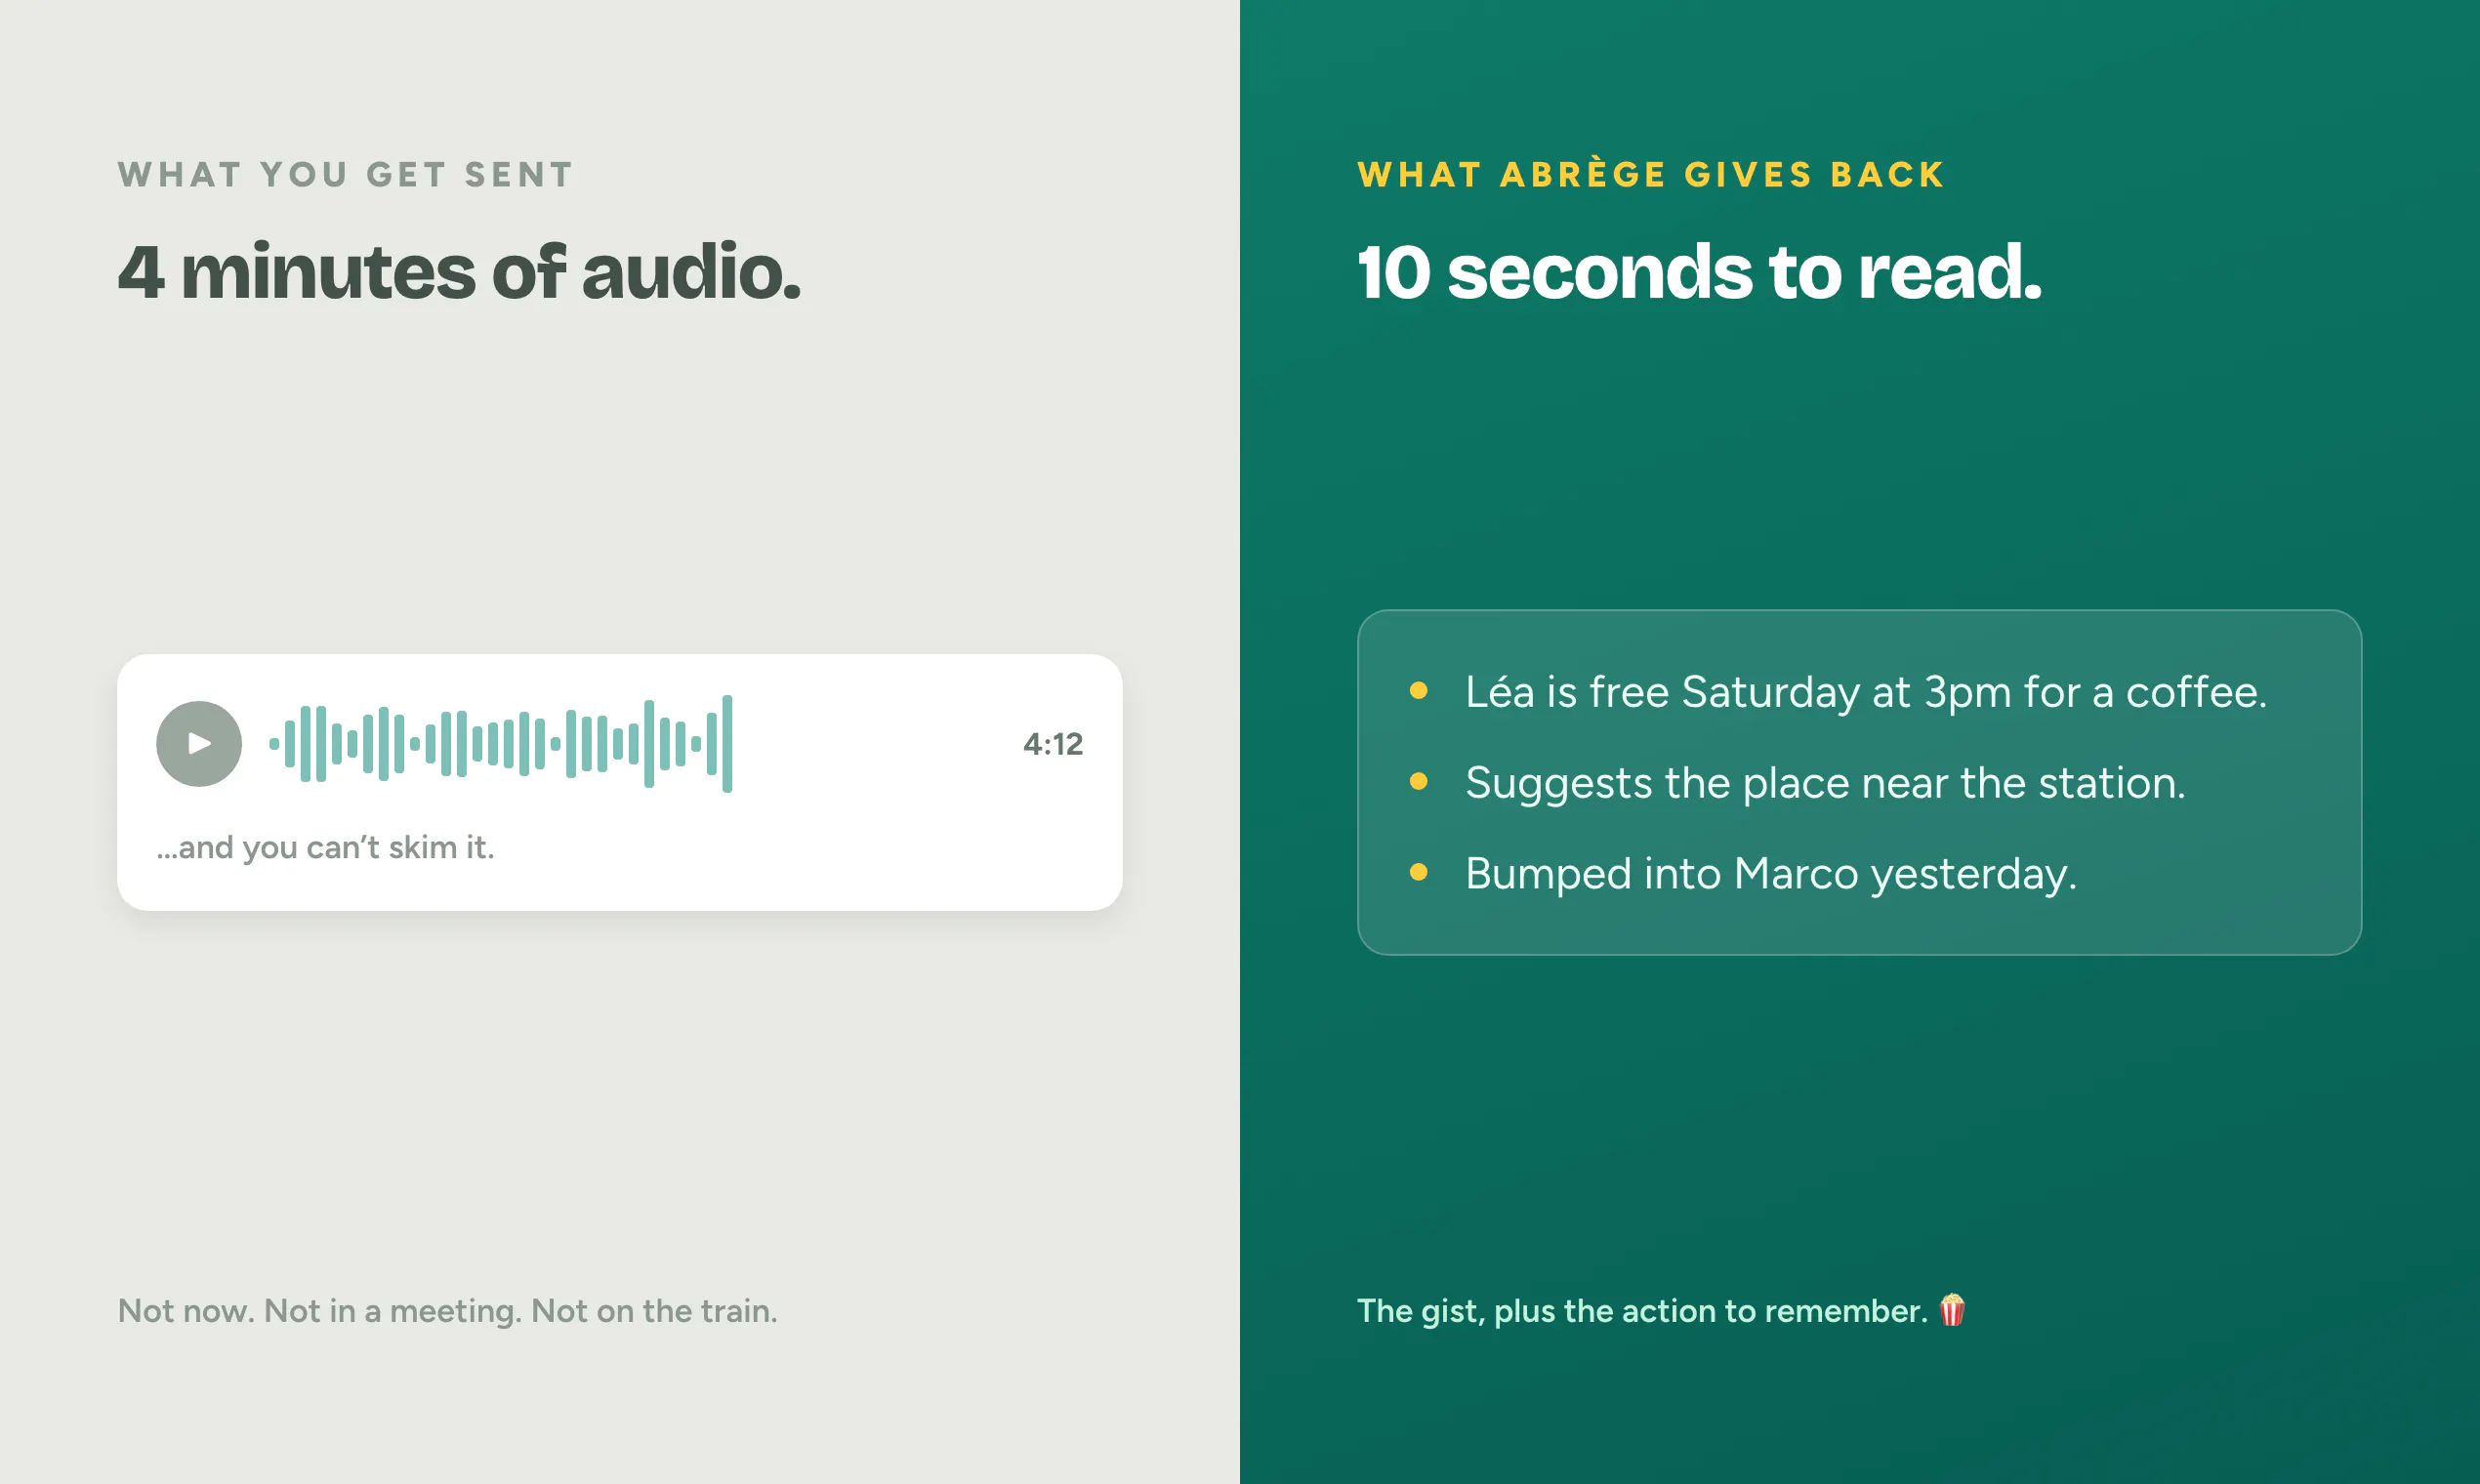Click the yellow bullet beside the station suggestion line

tap(1418, 781)
